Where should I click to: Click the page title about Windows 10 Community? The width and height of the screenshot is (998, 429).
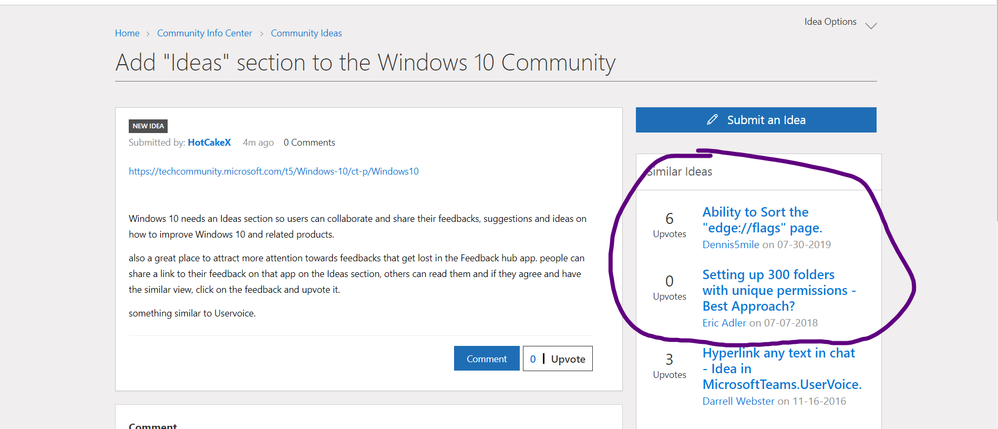pos(365,62)
